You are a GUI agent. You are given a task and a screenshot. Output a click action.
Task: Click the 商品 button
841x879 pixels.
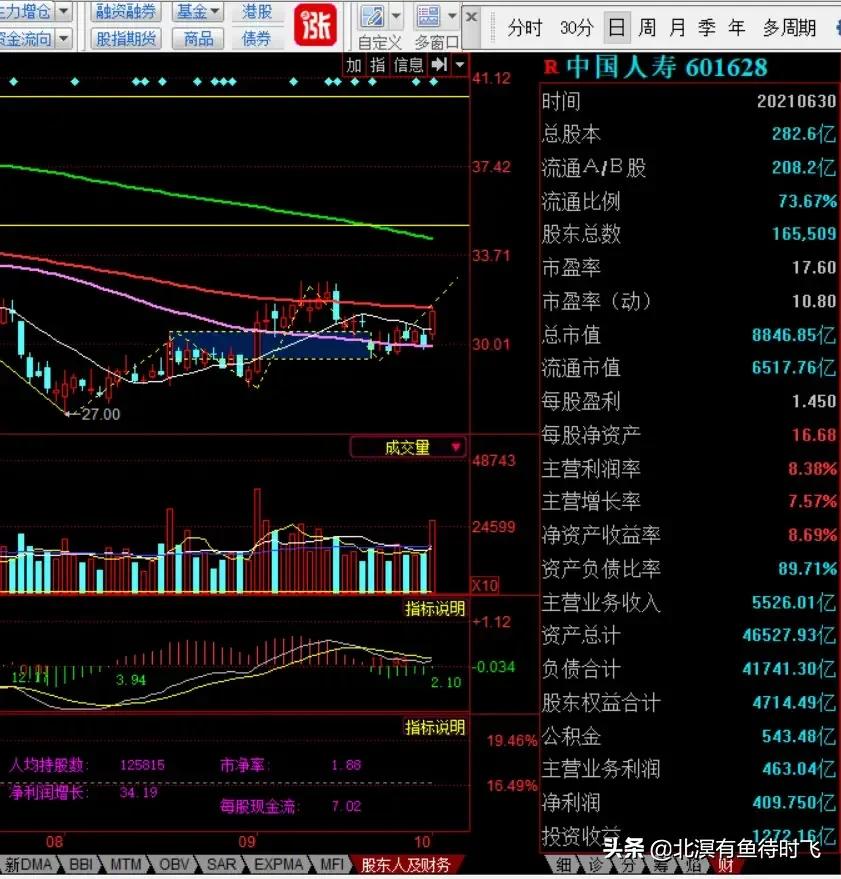pos(198,39)
